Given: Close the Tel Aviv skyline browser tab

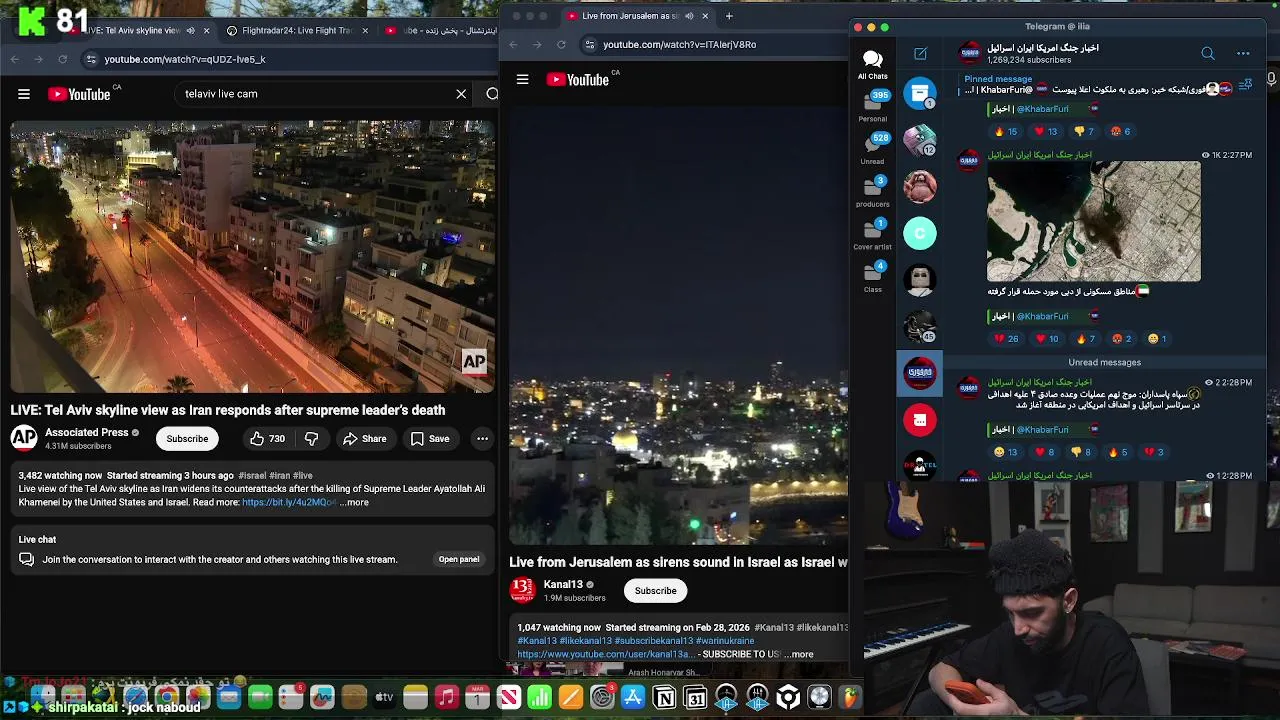Looking at the screenshot, I should click(x=207, y=31).
